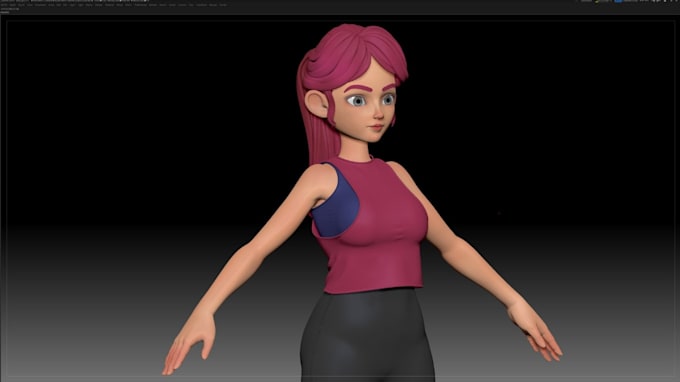Screen dimensions: 680x382
Task: Open the Transform menu in the menu bar
Action: (201, 5)
